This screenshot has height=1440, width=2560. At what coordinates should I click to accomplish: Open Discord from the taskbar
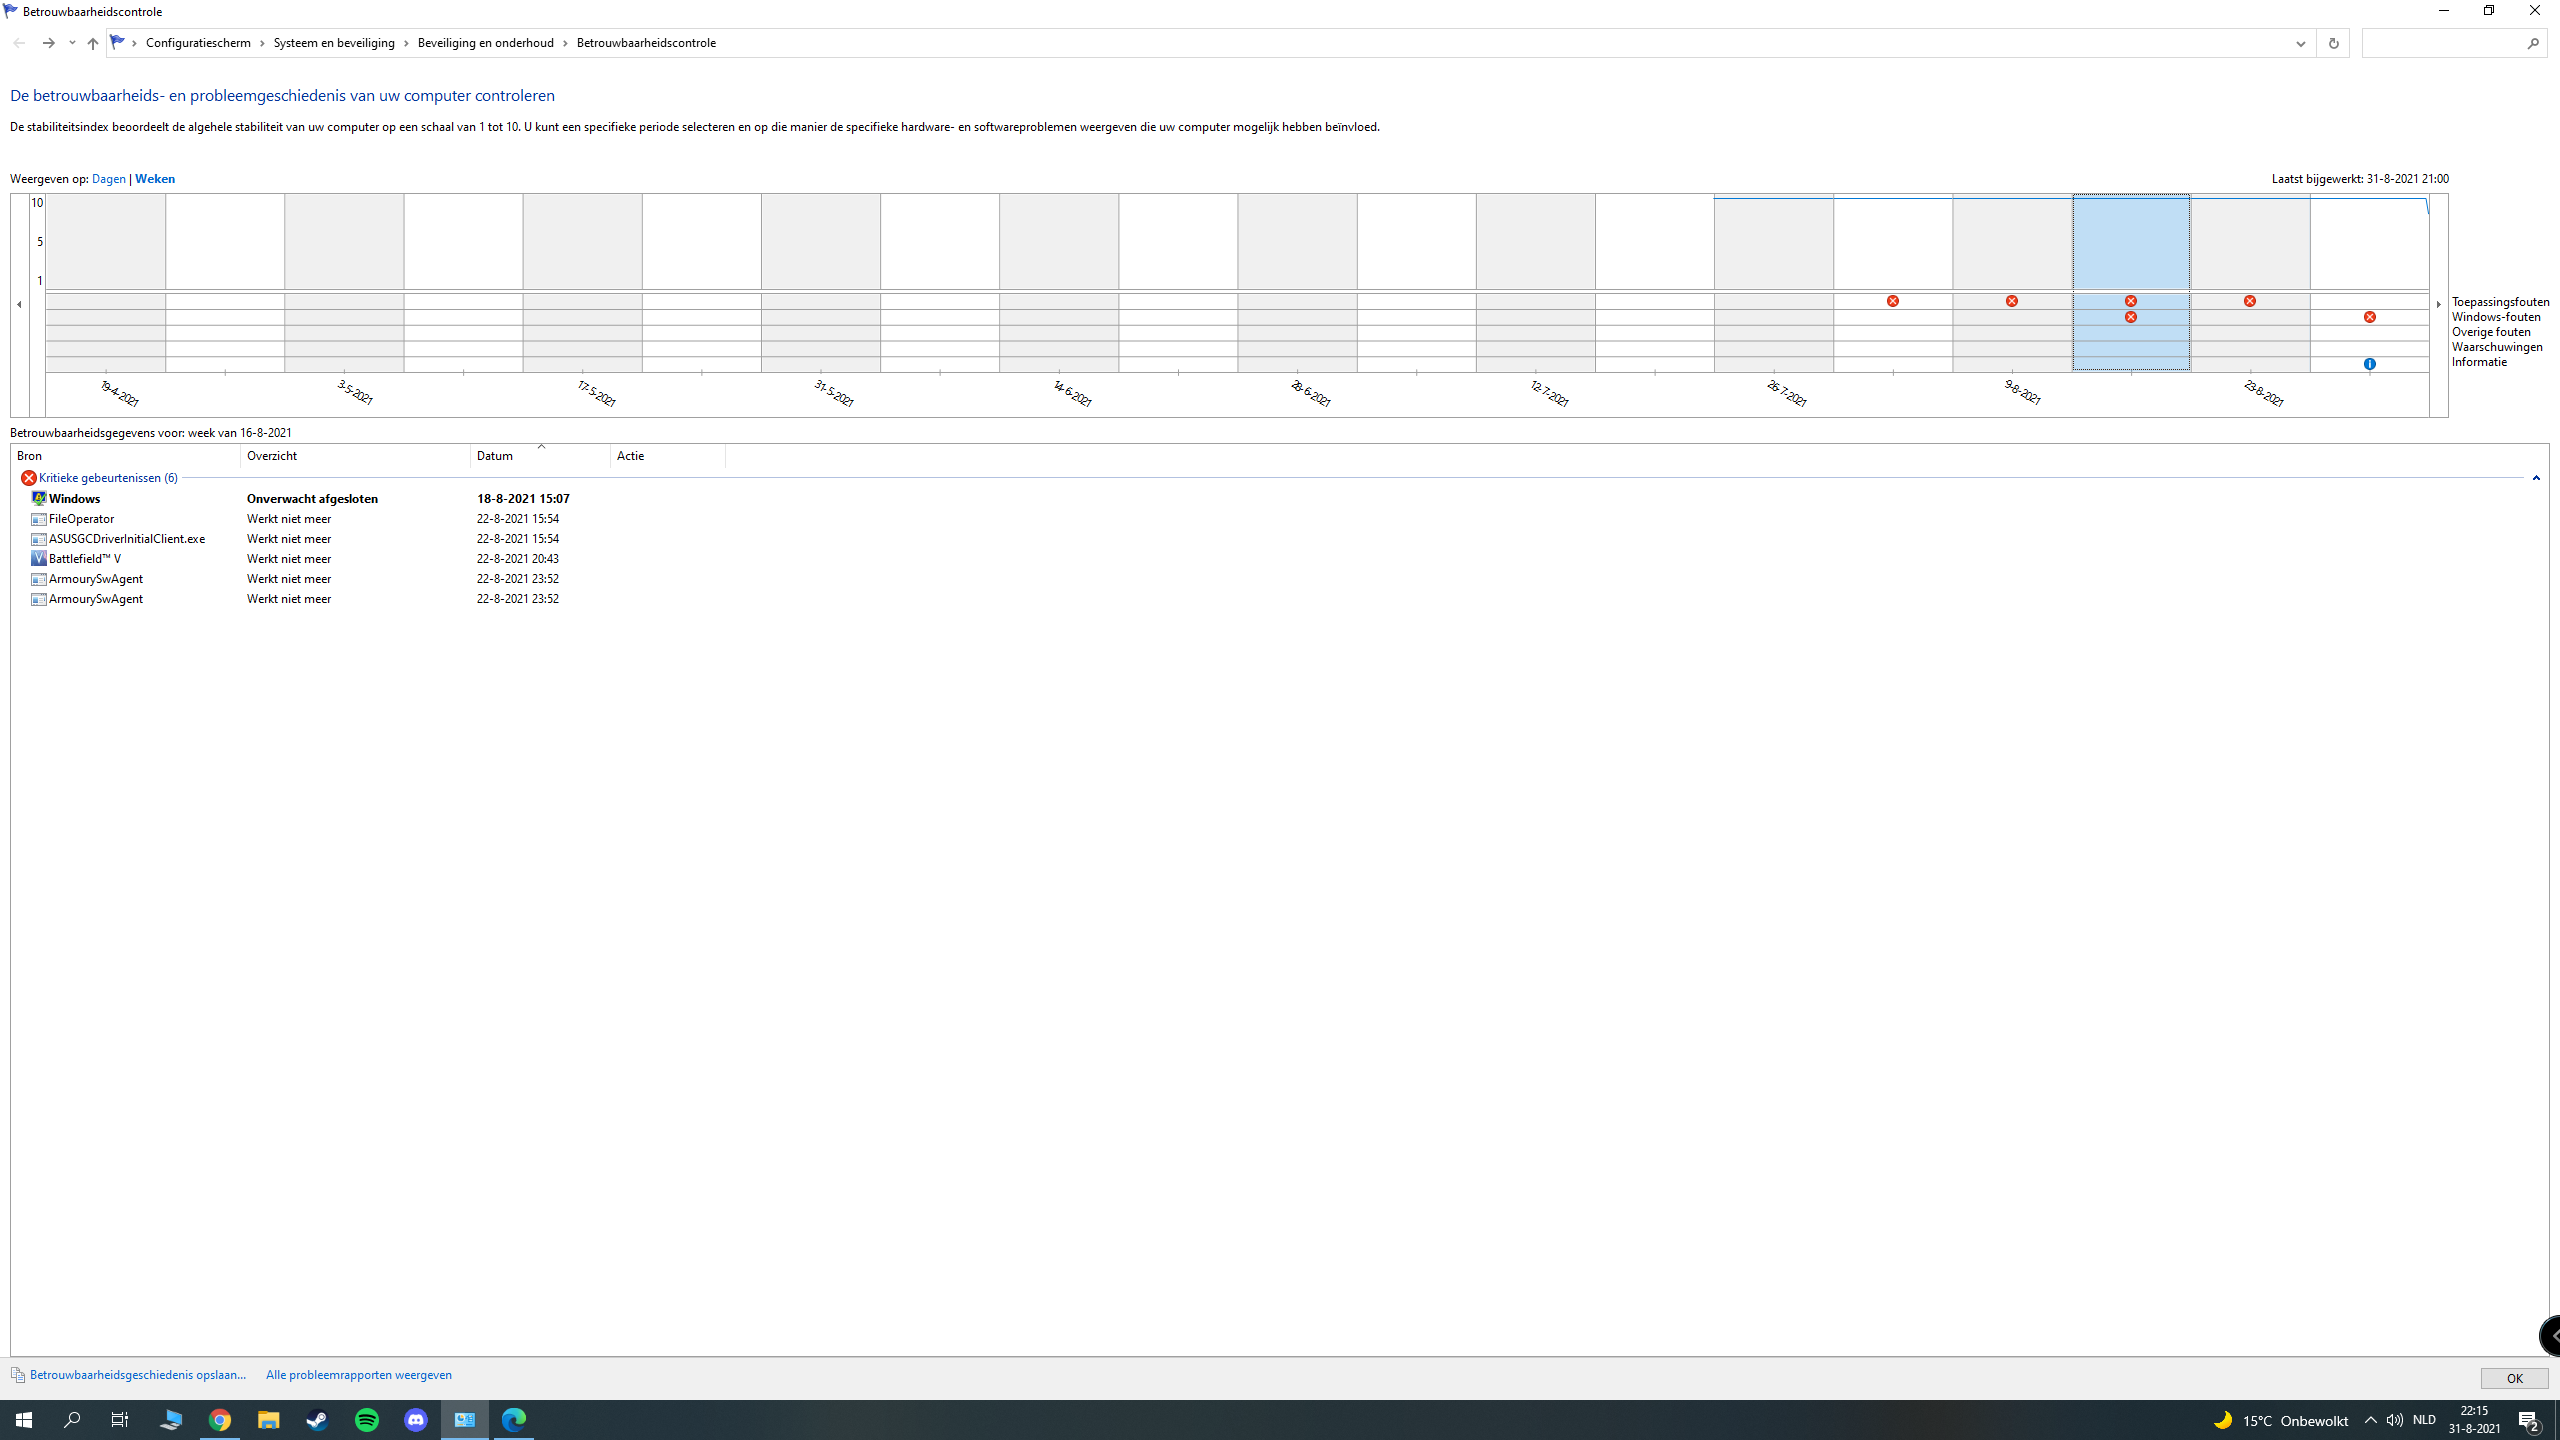(x=416, y=1420)
